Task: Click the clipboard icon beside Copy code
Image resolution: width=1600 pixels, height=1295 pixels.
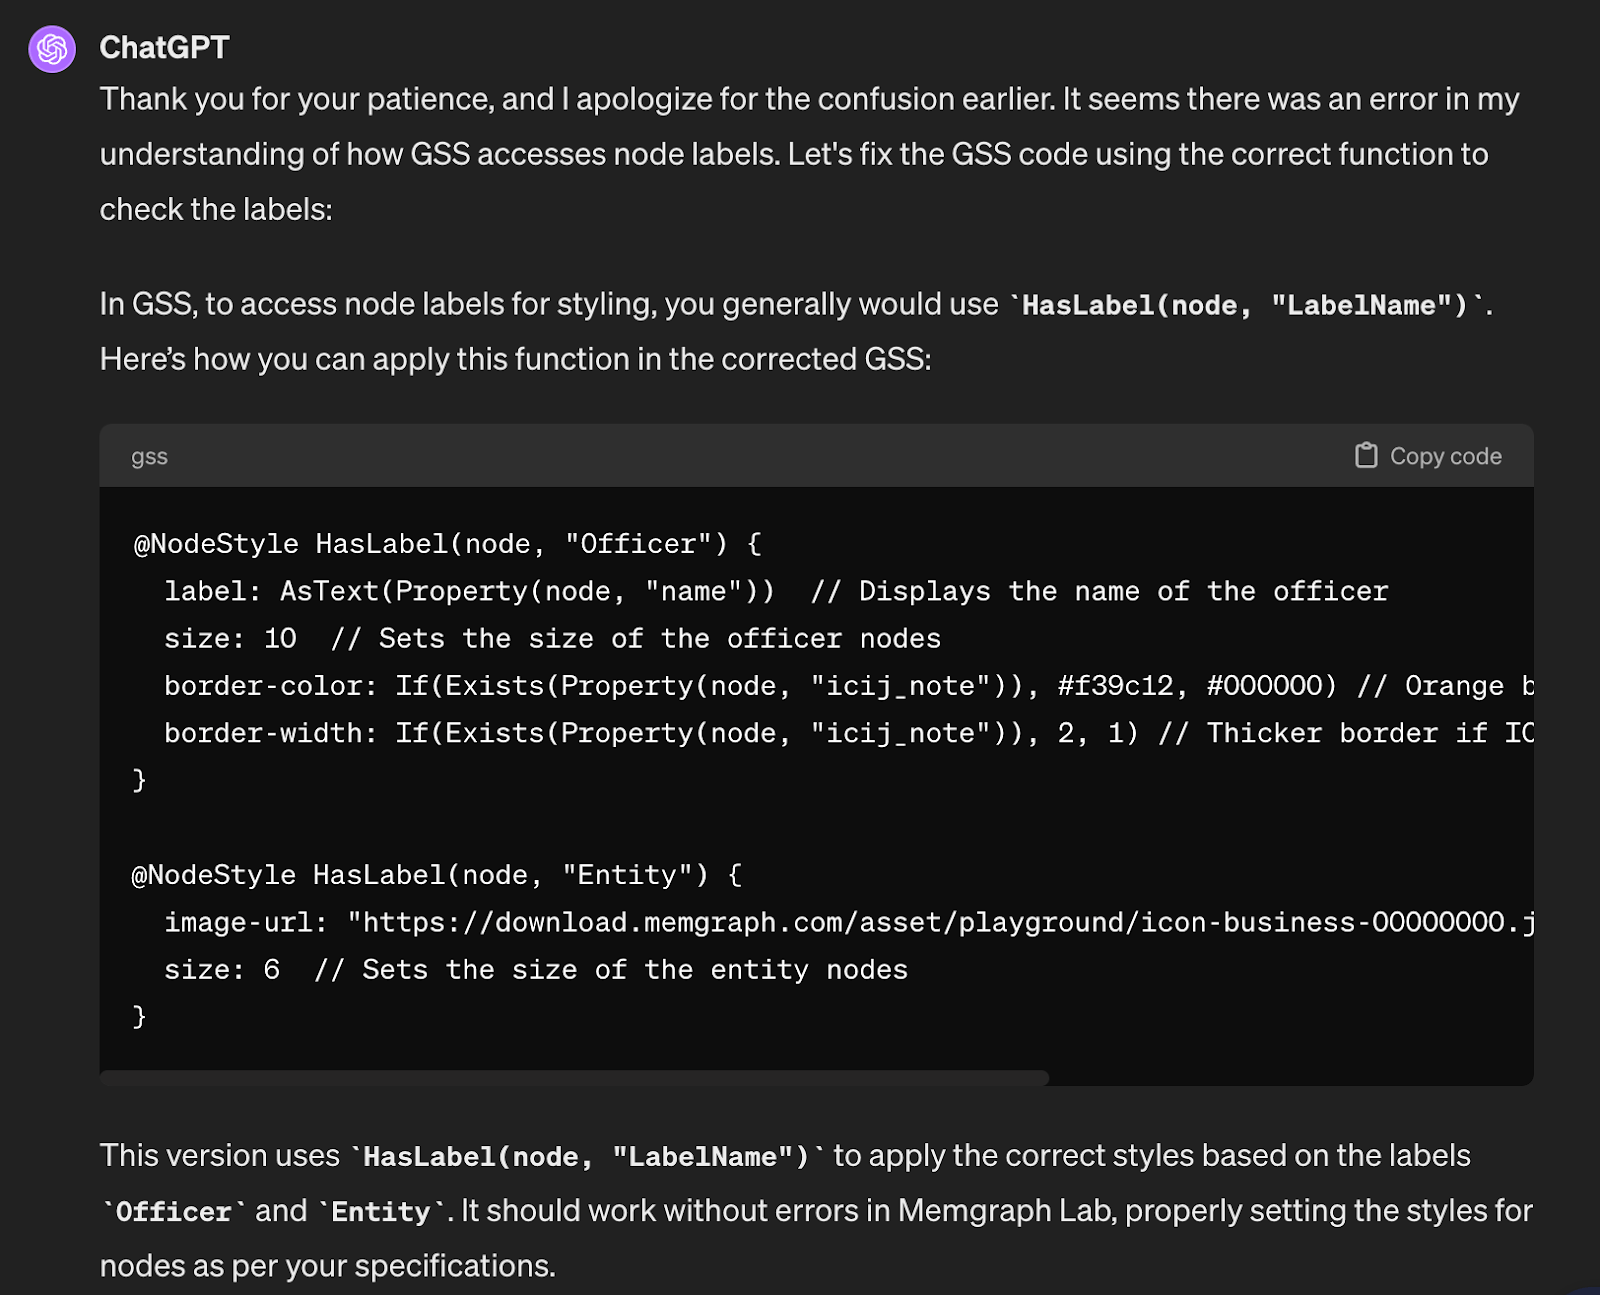Action: (x=1365, y=455)
